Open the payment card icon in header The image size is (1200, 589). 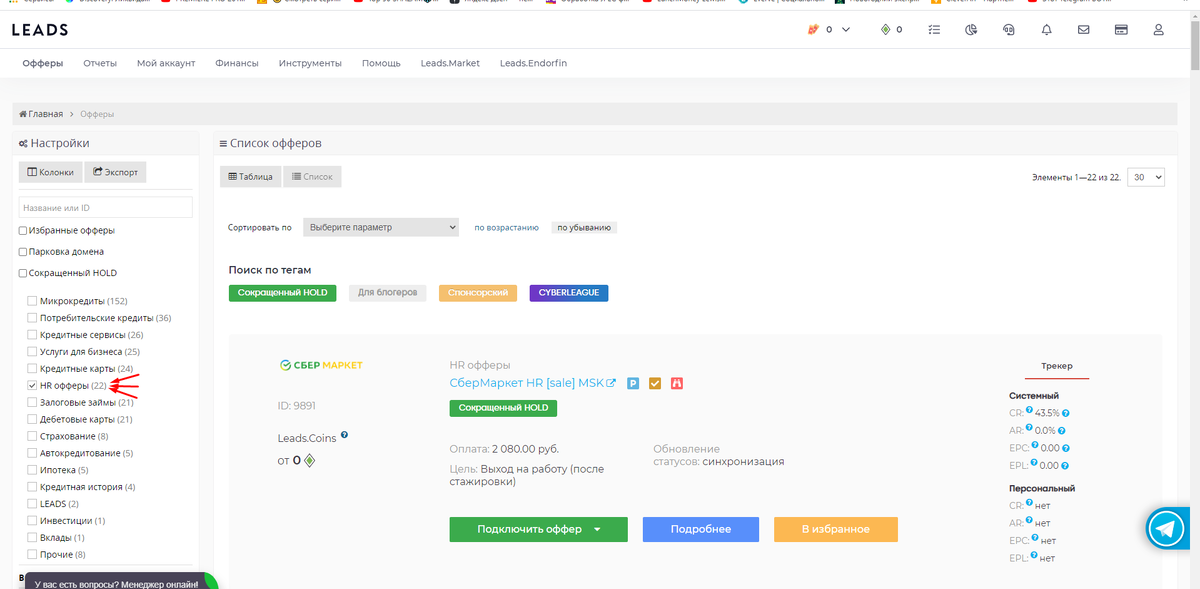1121,30
